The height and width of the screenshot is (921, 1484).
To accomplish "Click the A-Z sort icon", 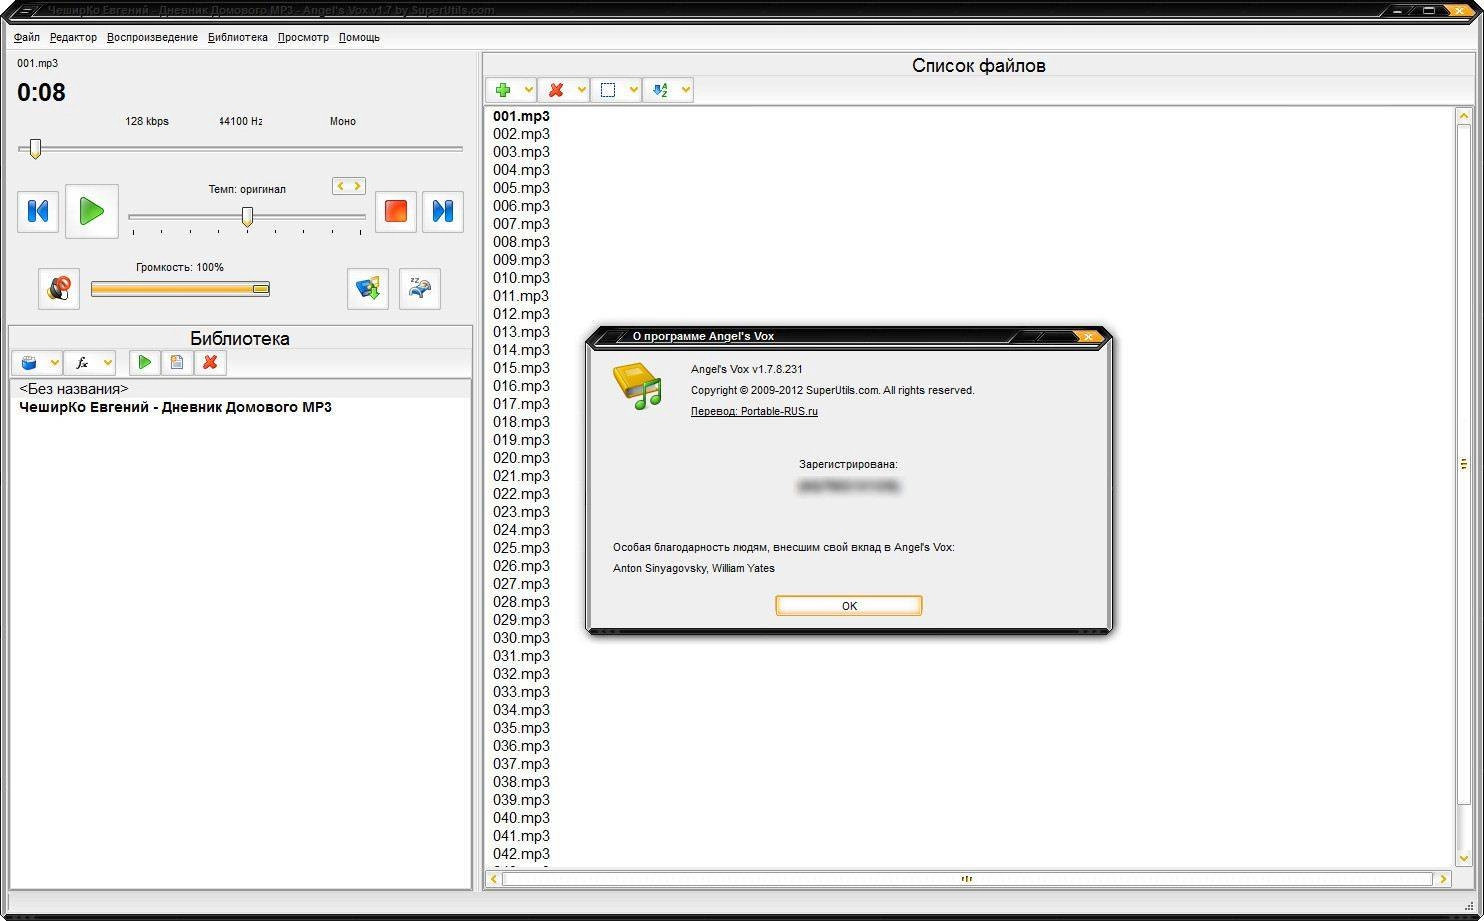I will tap(660, 90).
